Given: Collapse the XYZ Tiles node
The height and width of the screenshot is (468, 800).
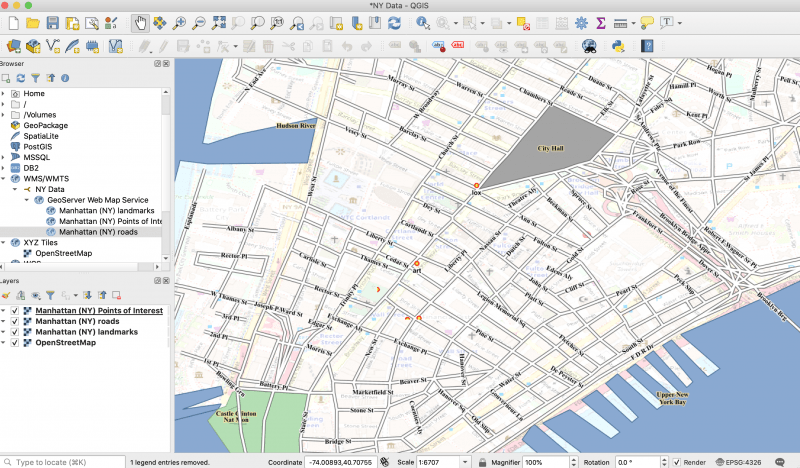Looking at the screenshot, I should (x=3, y=242).
